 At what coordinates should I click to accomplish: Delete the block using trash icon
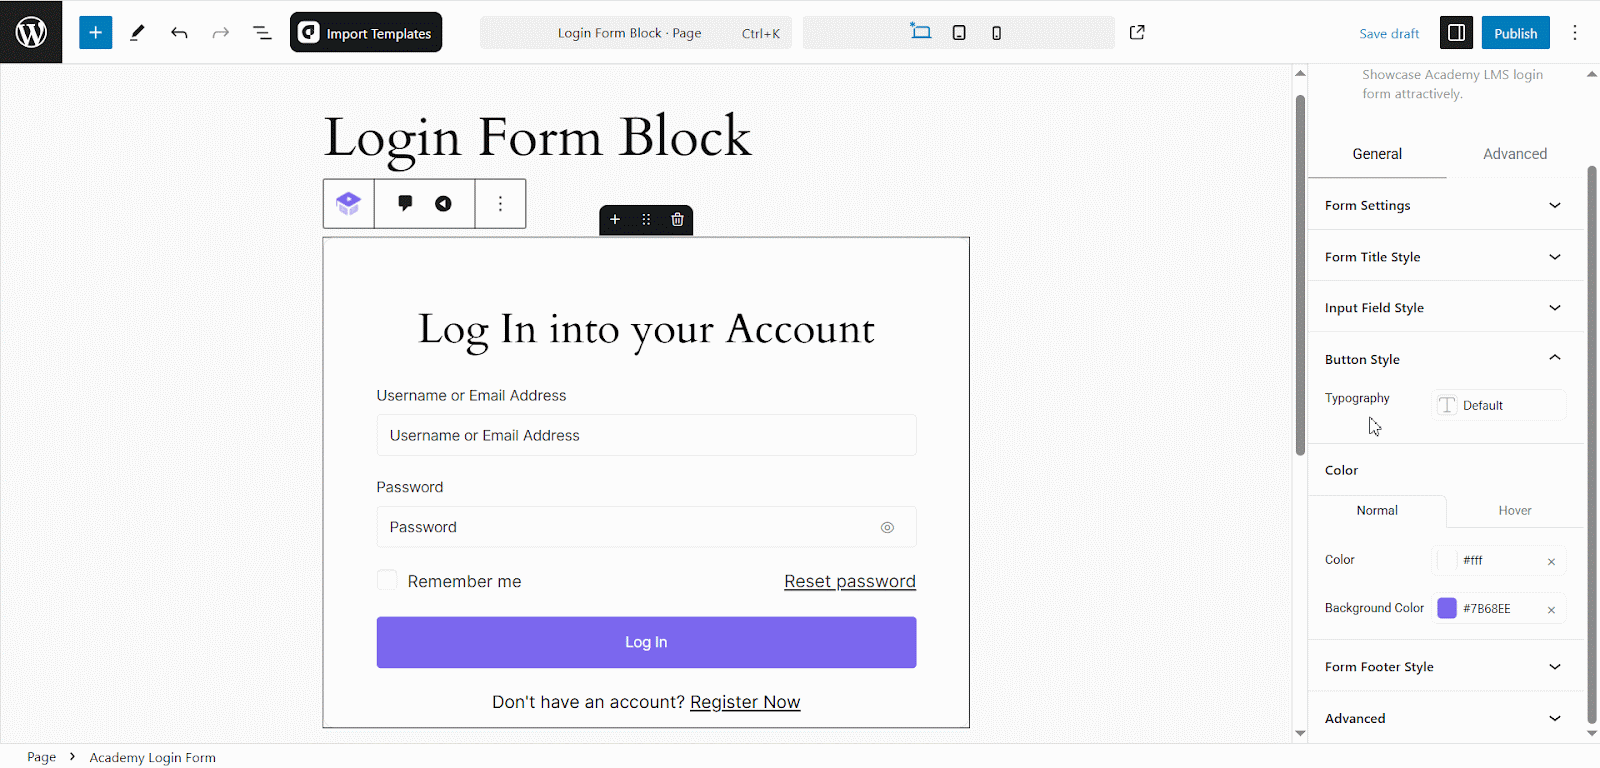point(677,219)
